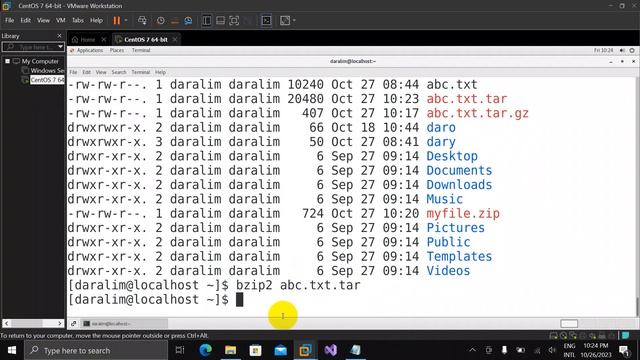Click the Documents directory name
This screenshot has height=360, width=640.
click(459, 170)
